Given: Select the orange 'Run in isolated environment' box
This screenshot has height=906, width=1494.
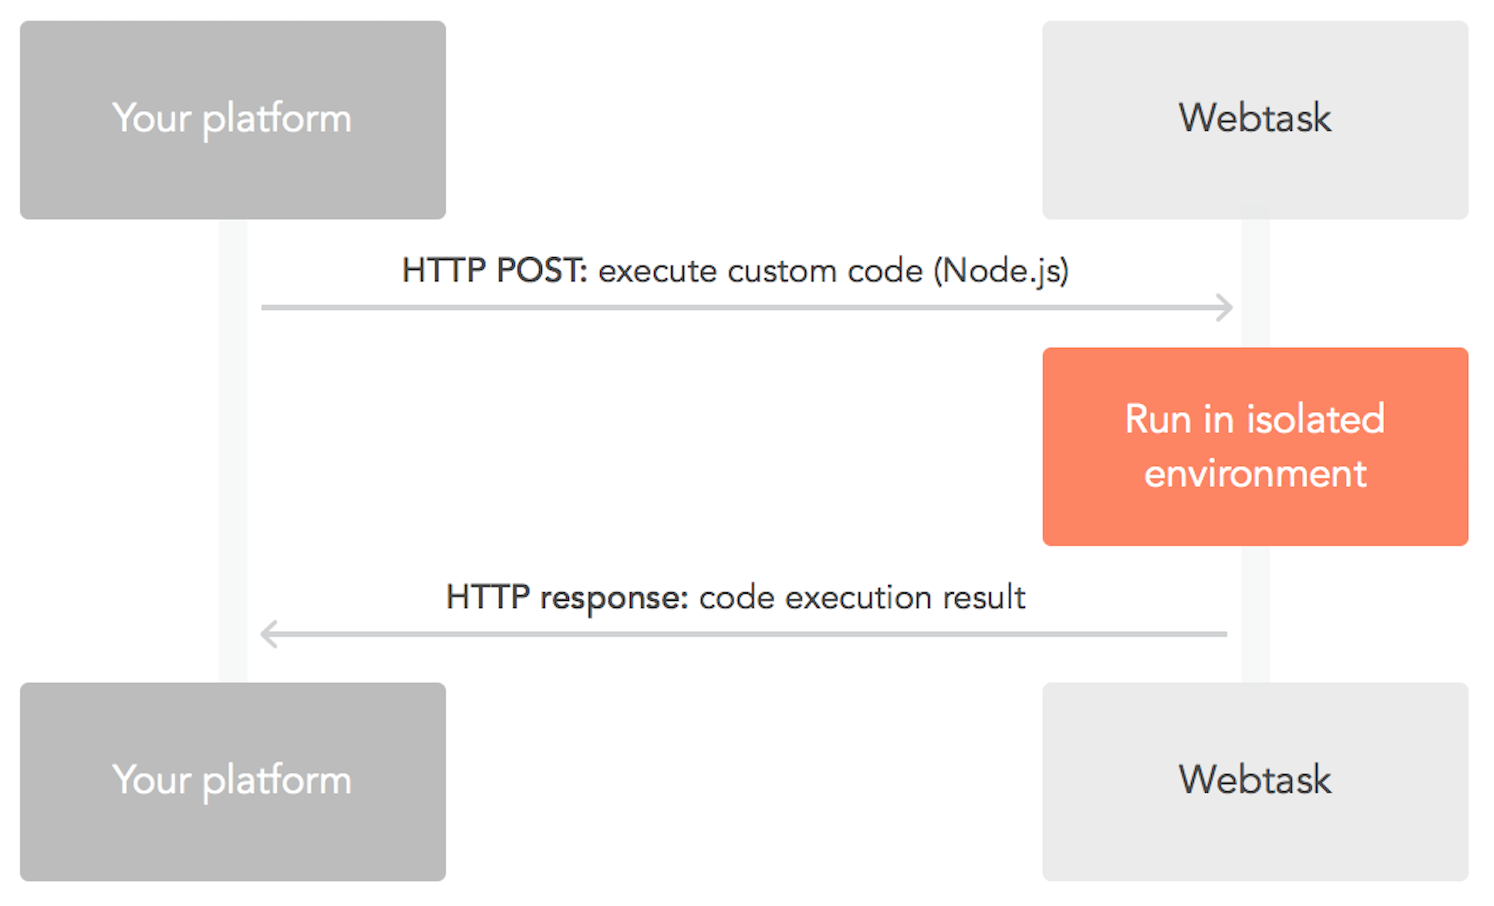Looking at the screenshot, I should pos(1255,446).
